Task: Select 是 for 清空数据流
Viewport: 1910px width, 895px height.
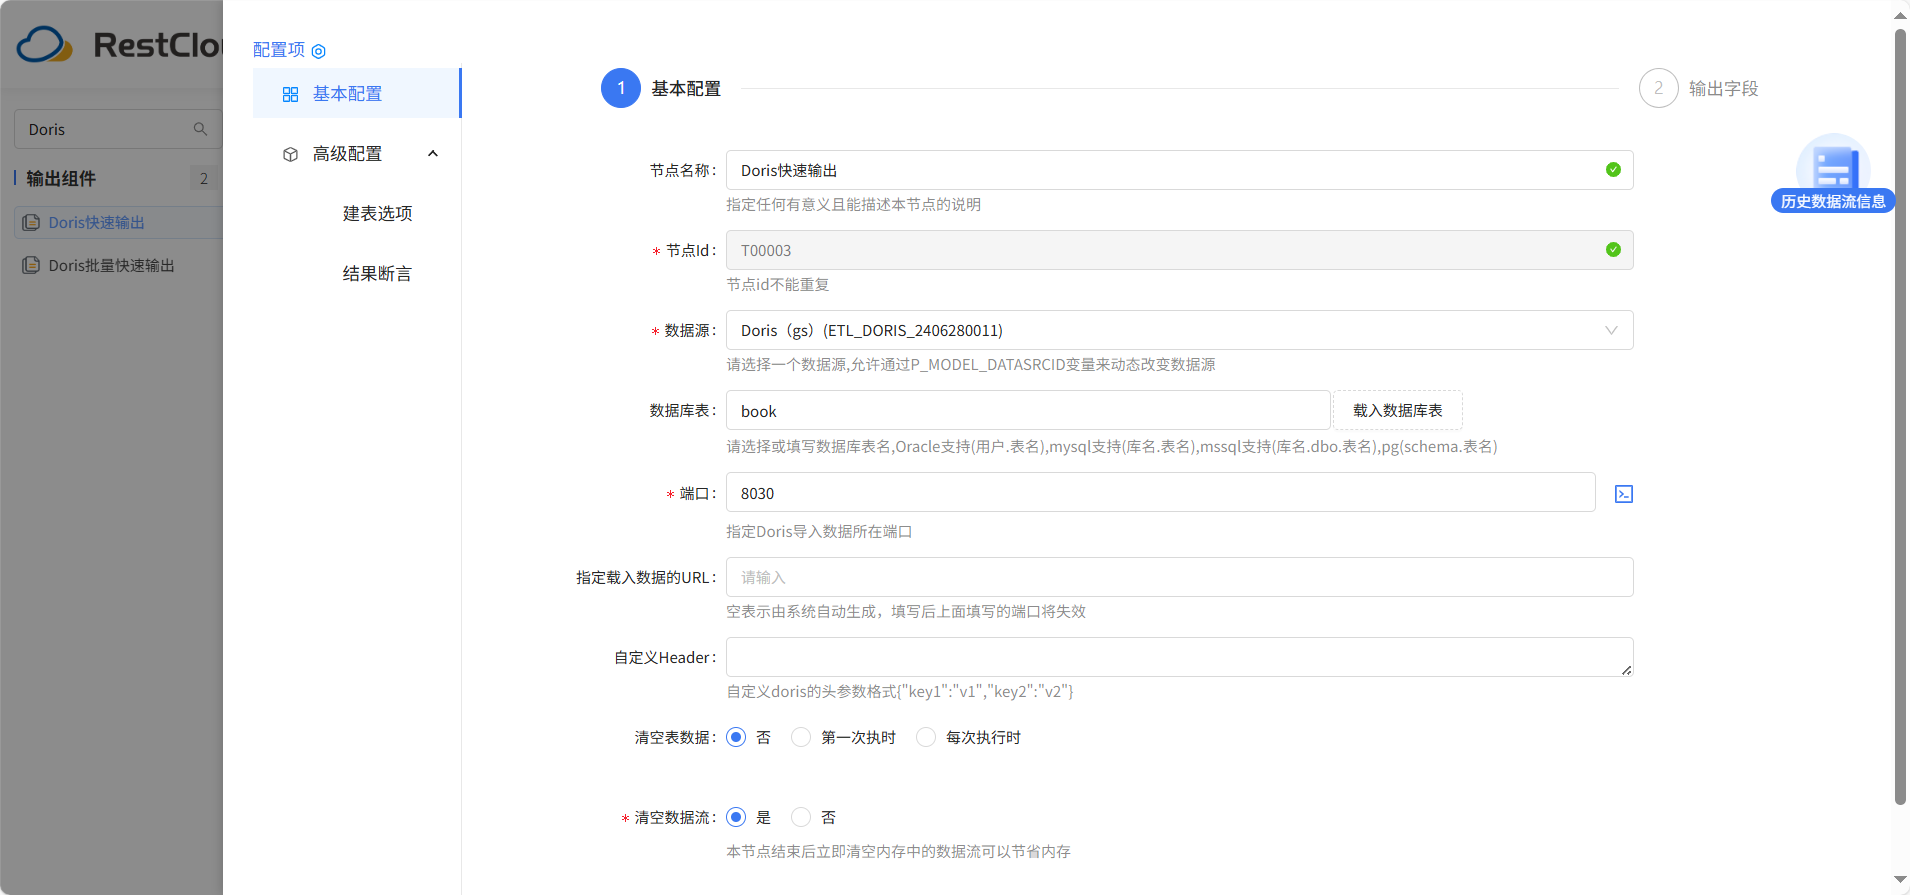Action: [736, 817]
